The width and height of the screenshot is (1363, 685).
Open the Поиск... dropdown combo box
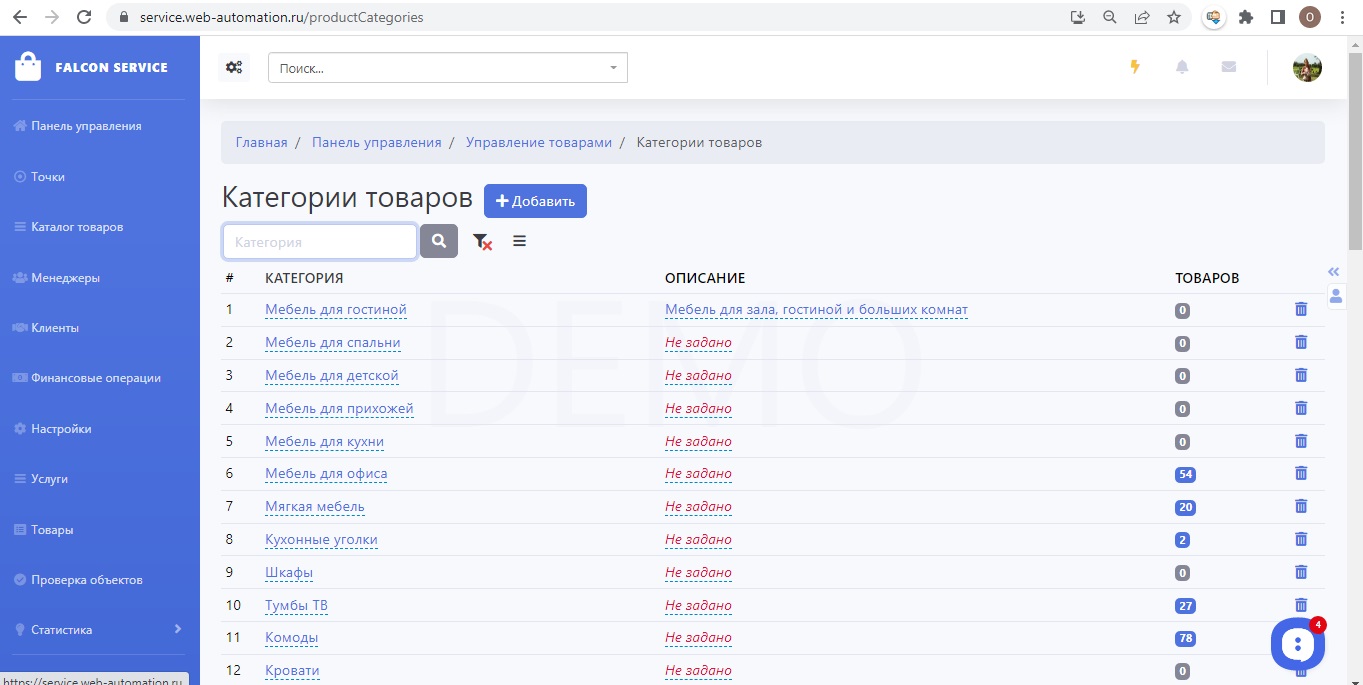pos(447,68)
